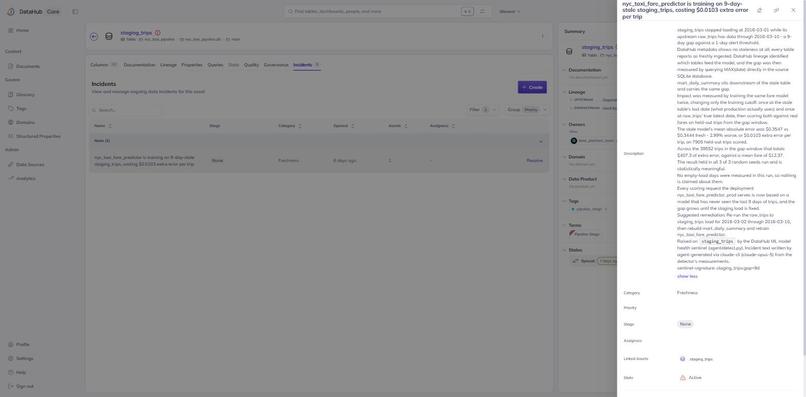Collapse the left sidebar toggle icon
Image resolution: width=806 pixels, height=397 pixels.
point(75,12)
